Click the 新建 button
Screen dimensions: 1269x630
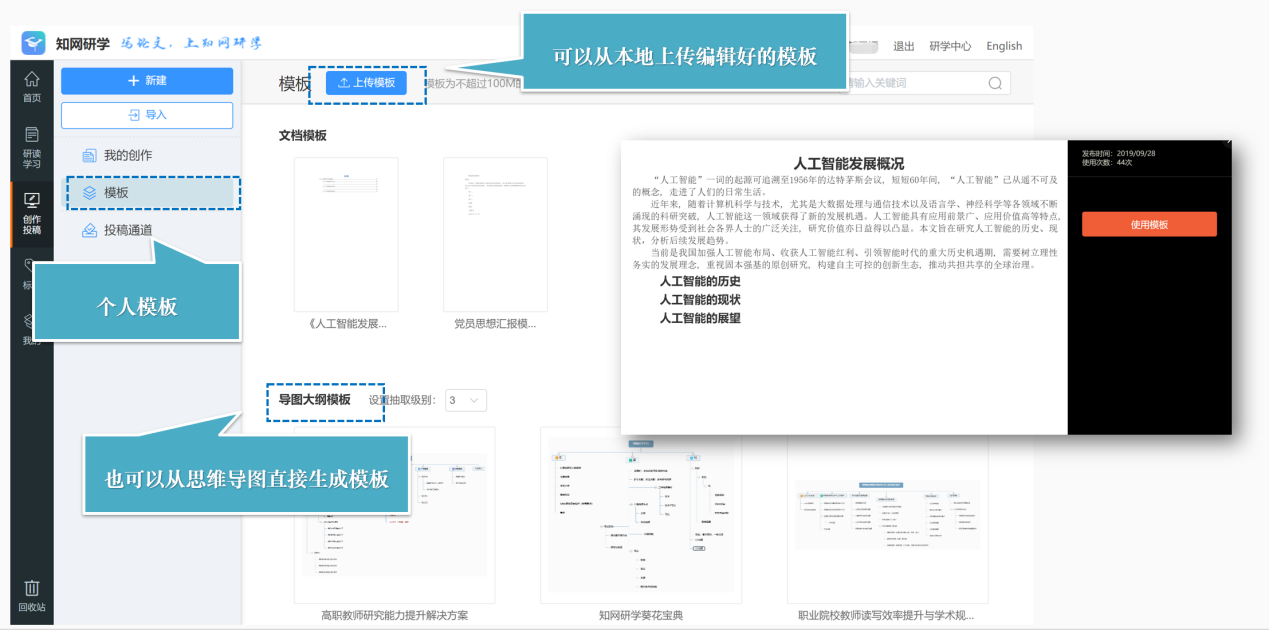point(147,81)
